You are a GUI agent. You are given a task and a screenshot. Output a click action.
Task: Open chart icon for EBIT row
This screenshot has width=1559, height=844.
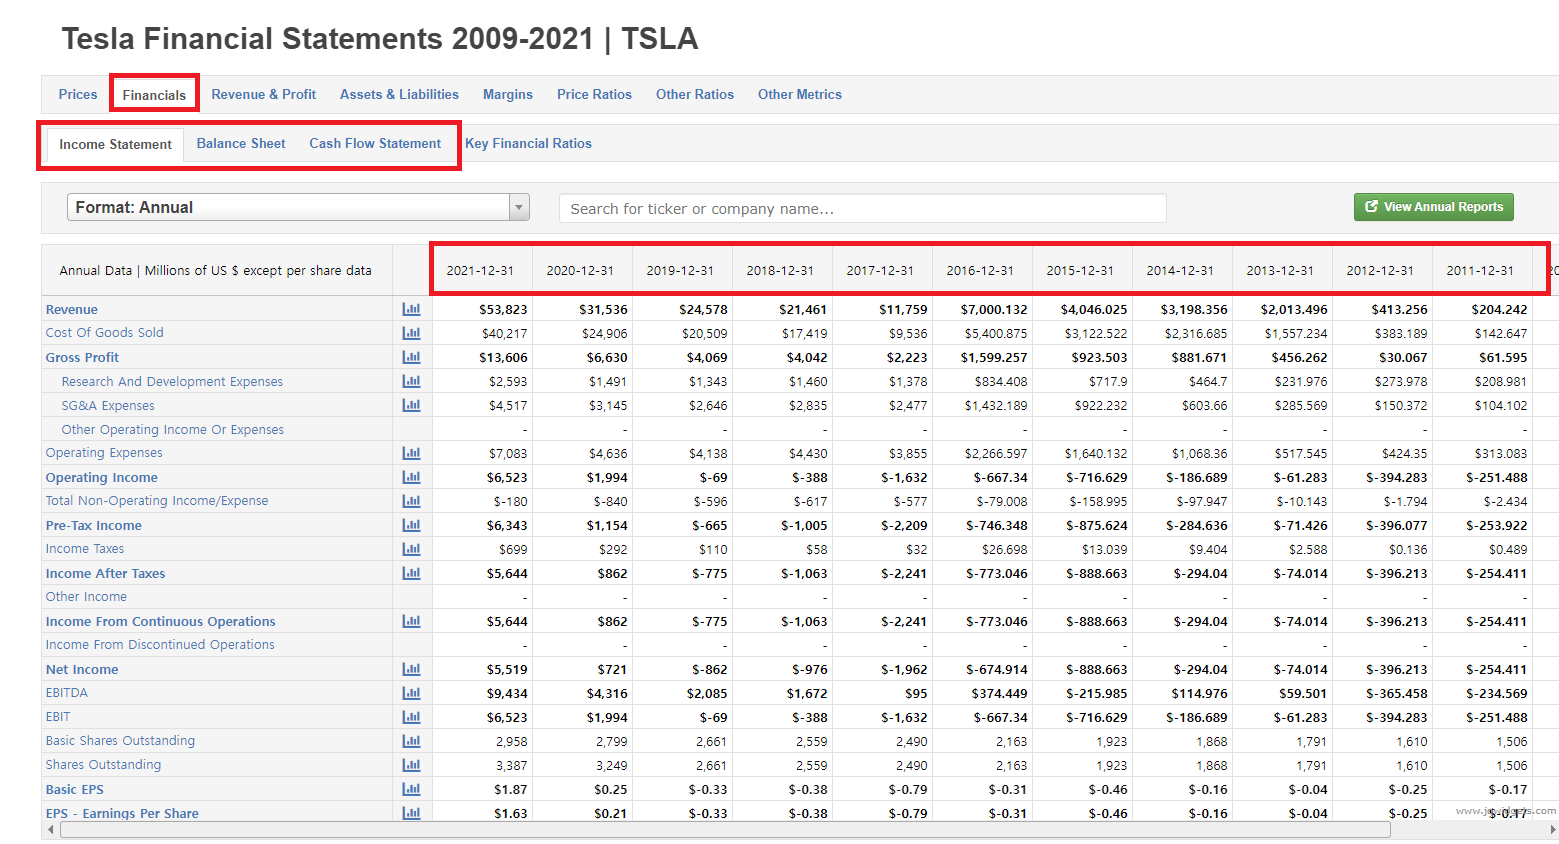coord(411,717)
